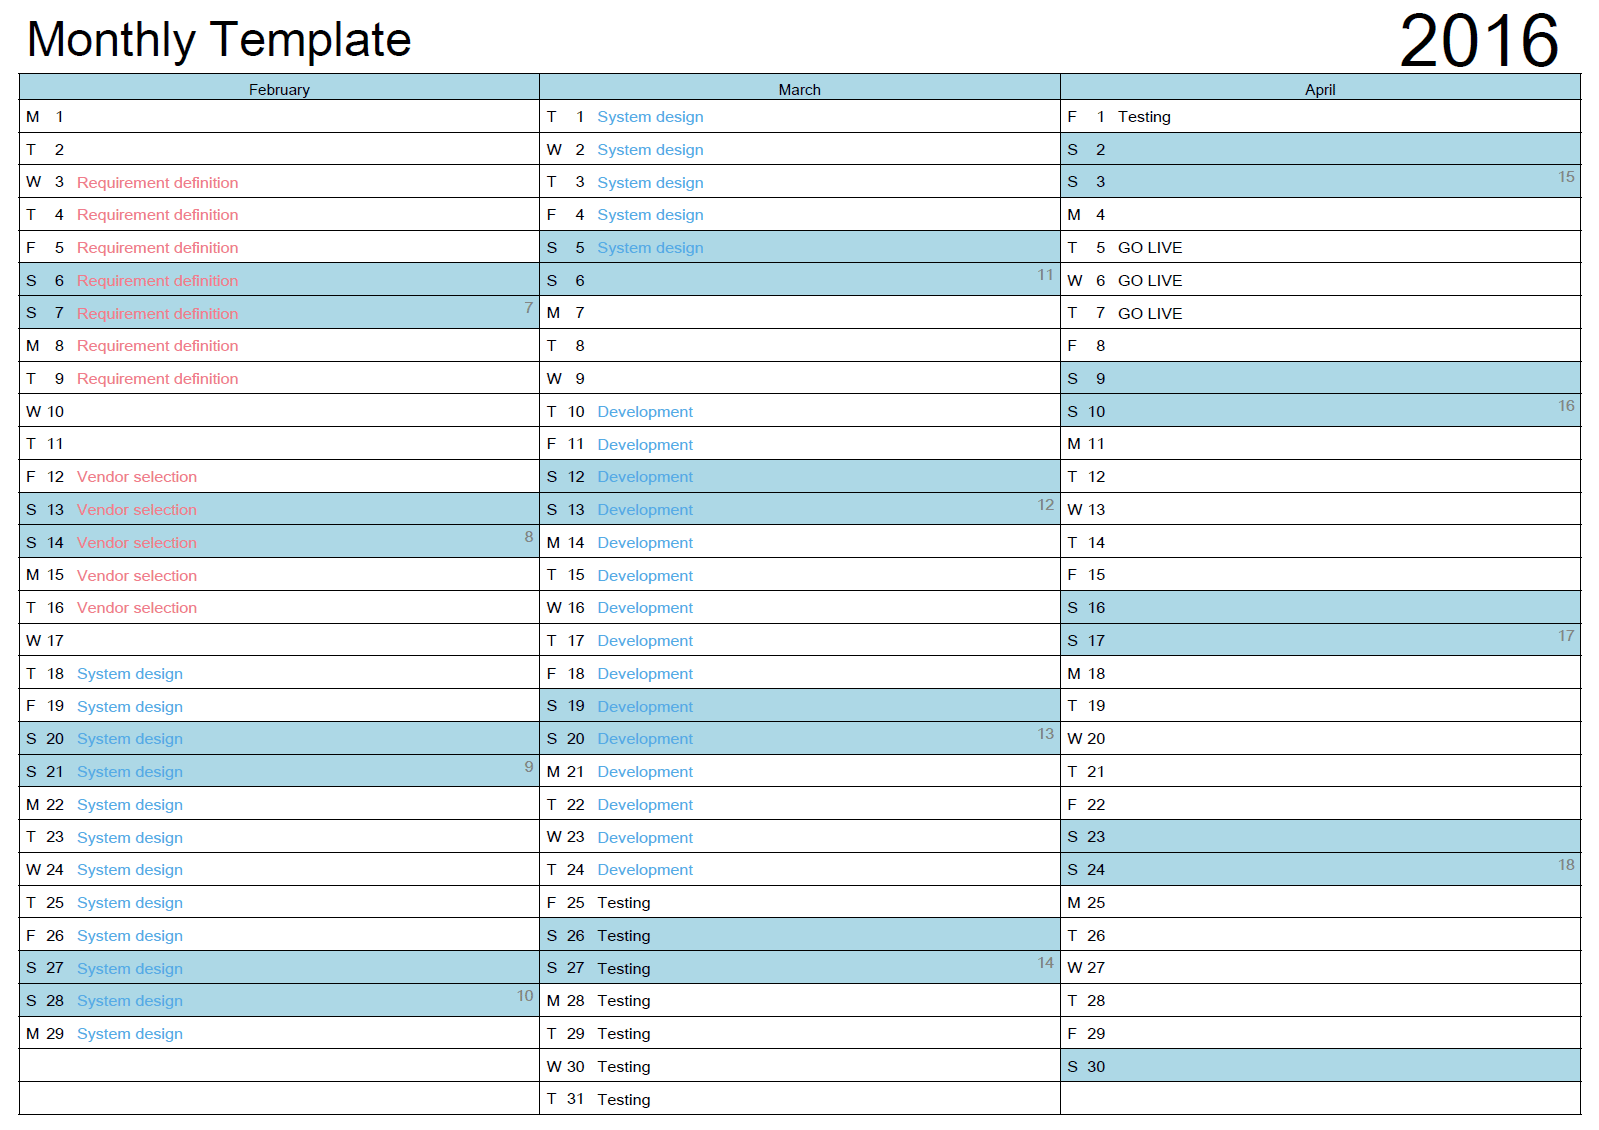The image size is (1599, 1130).
Task: Click the Monthly Template title
Action: pyautogui.click(x=219, y=40)
